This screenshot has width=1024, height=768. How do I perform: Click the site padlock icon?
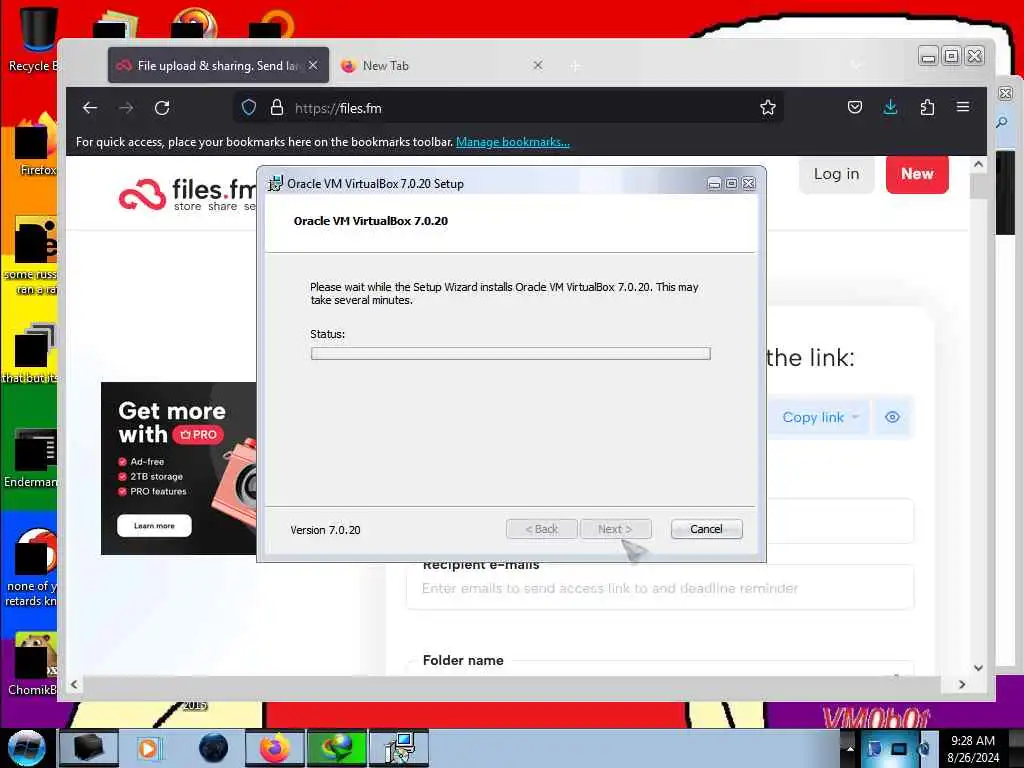(277, 108)
